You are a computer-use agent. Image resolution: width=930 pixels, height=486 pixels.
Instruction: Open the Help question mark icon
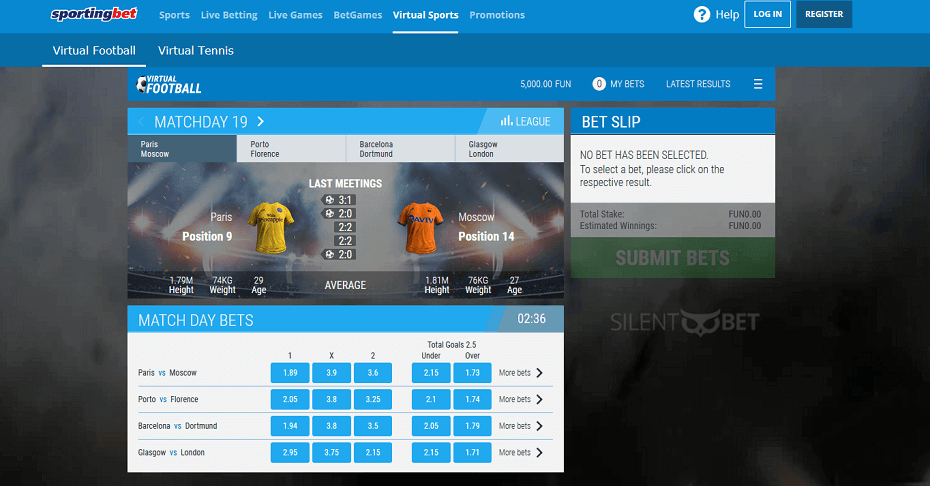702,14
